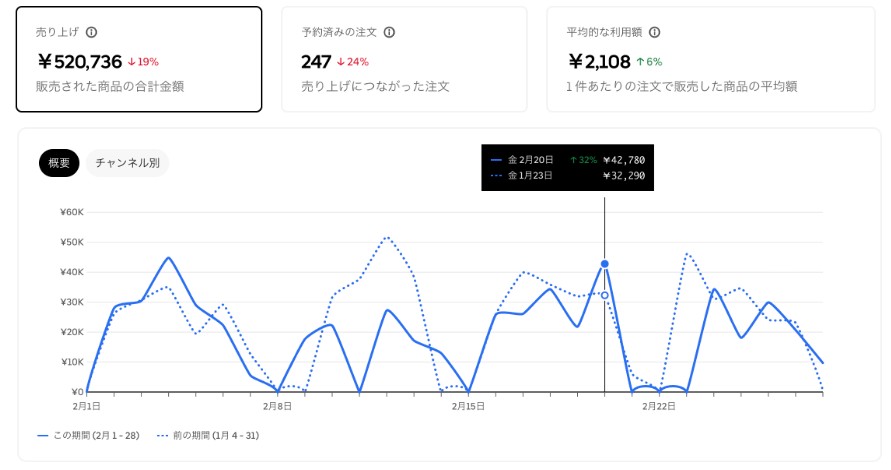Screen dimensions: 891x470
Task: Toggle legend item この期間 (2月1-28)
Action: tap(89, 435)
